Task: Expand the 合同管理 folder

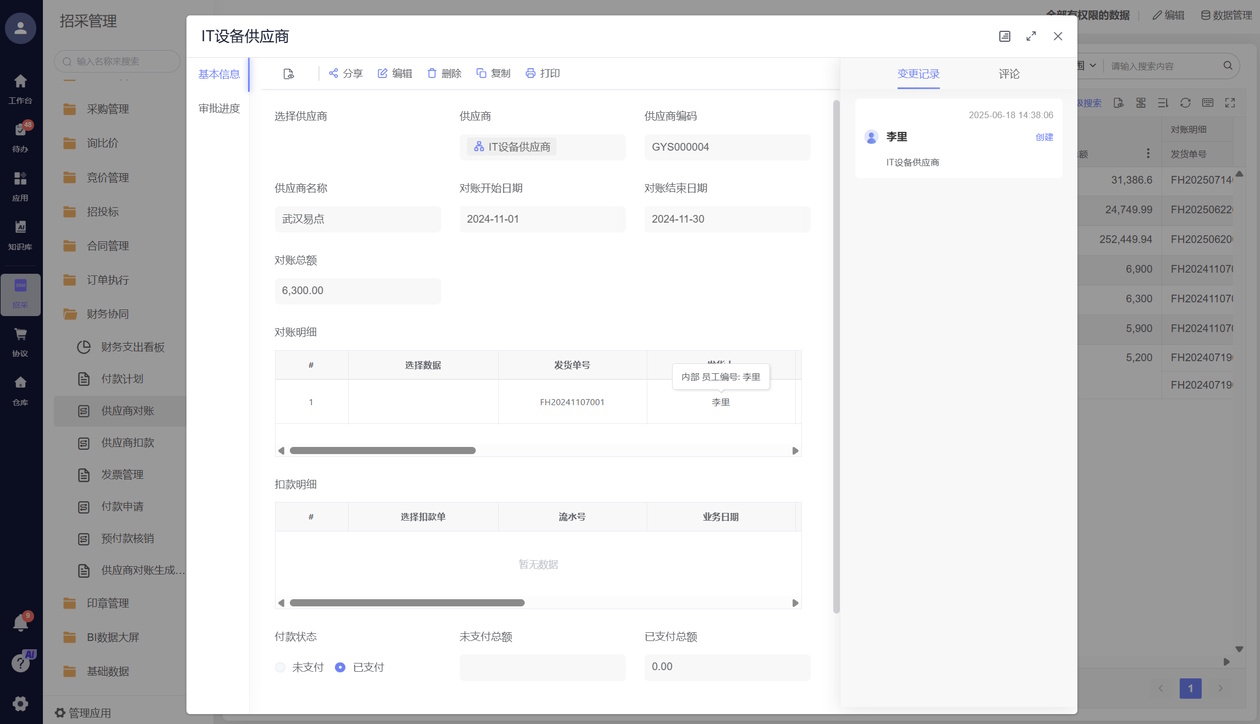Action: click(107, 246)
